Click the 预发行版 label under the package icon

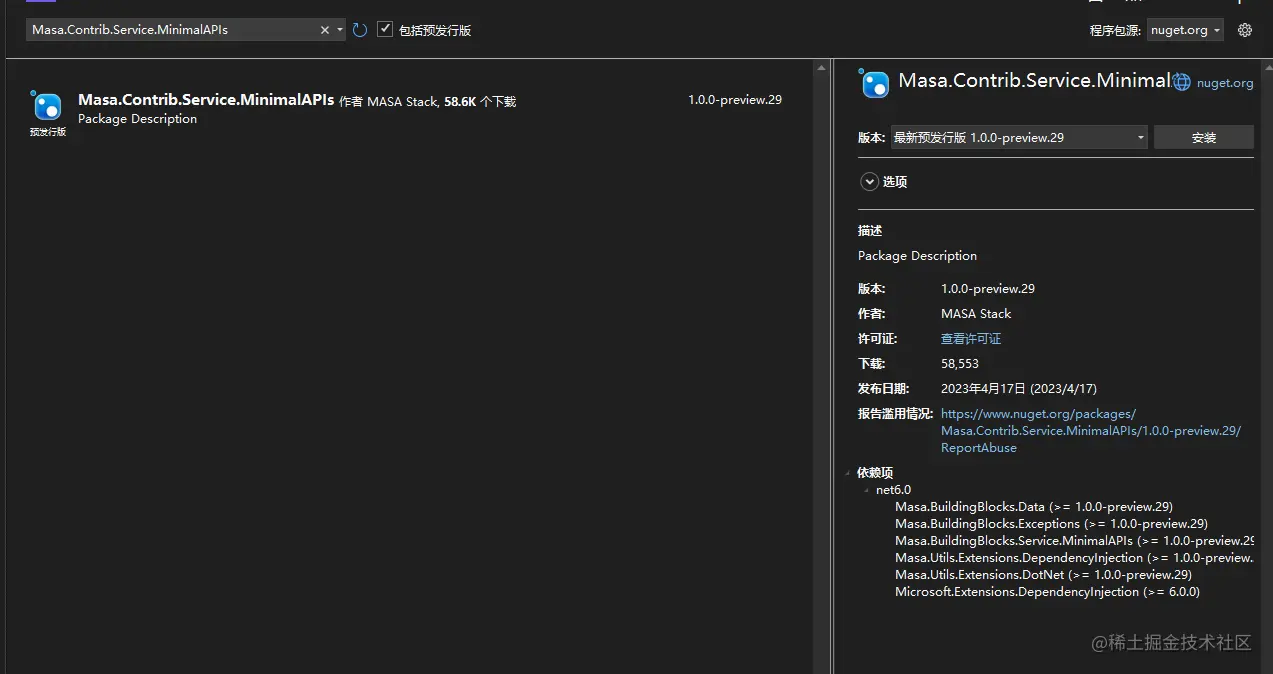coord(47,132)
